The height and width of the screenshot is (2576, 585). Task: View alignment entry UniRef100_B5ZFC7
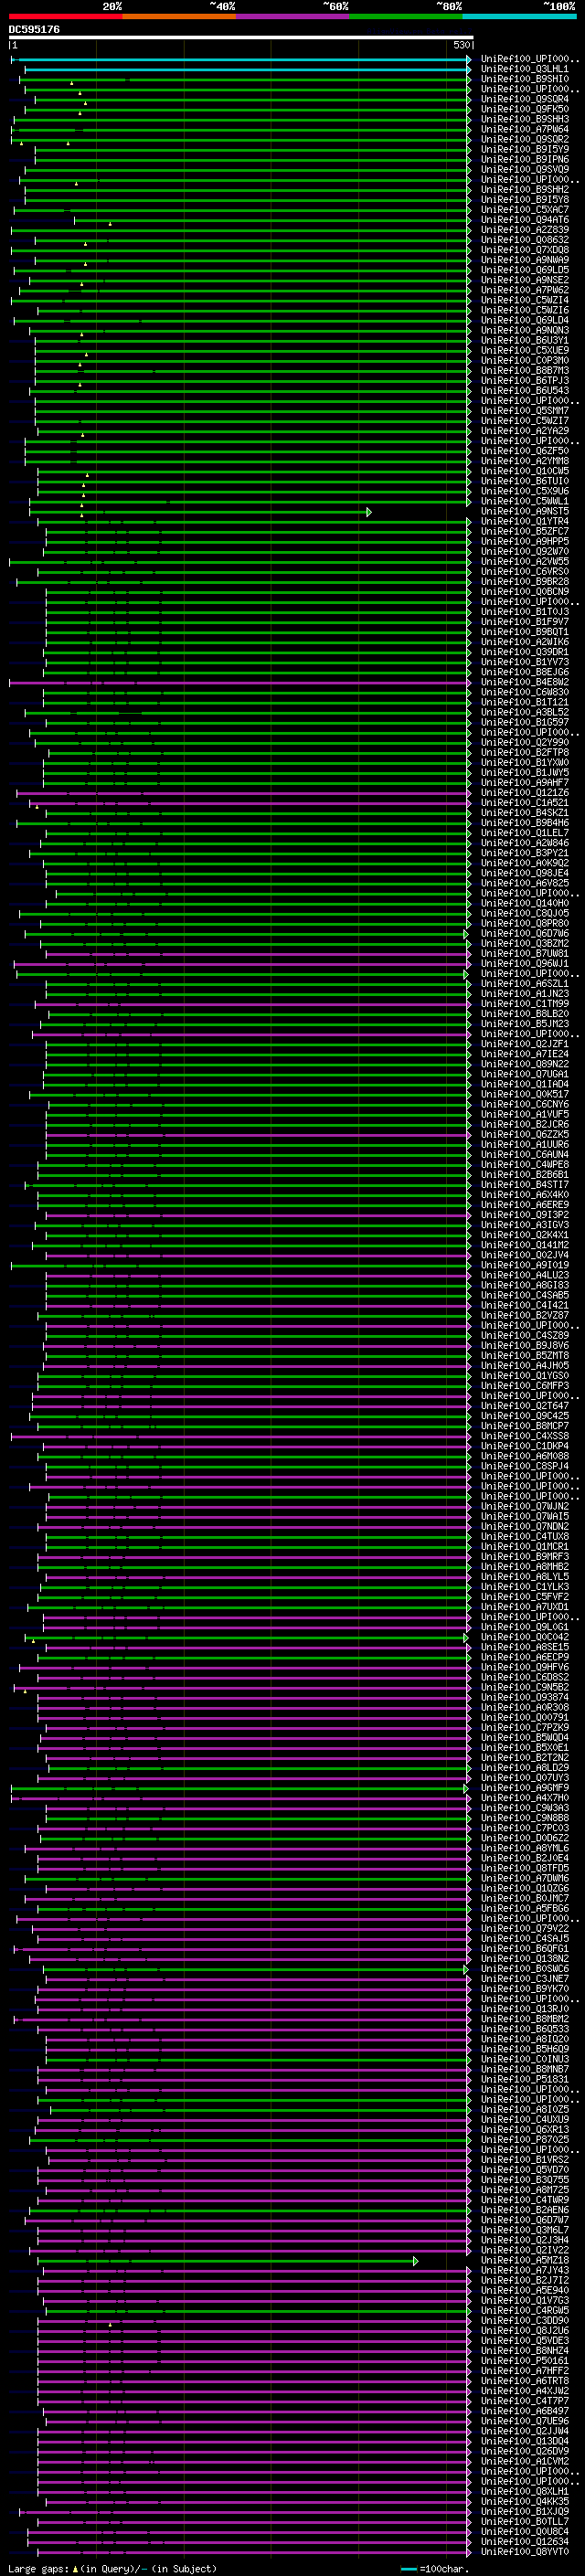click(x=525, y=532)
